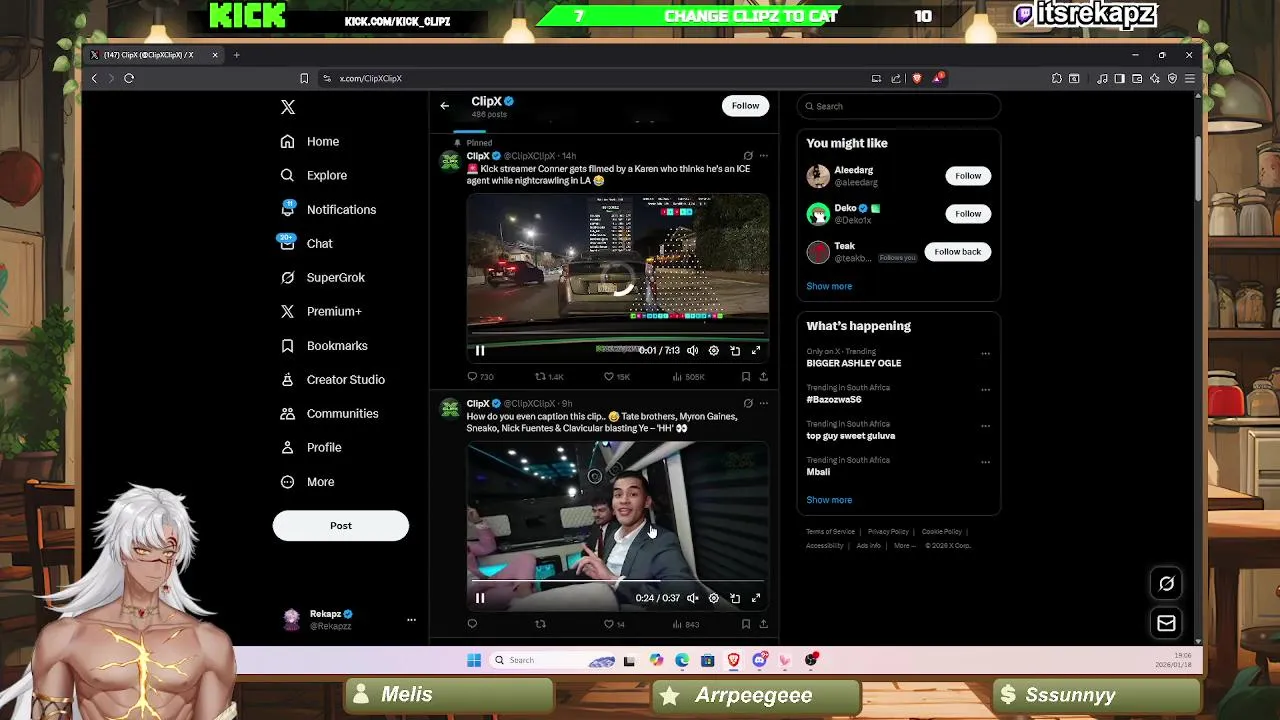
Task: Open Creator Studio in the sidebar
Action: 332,379
